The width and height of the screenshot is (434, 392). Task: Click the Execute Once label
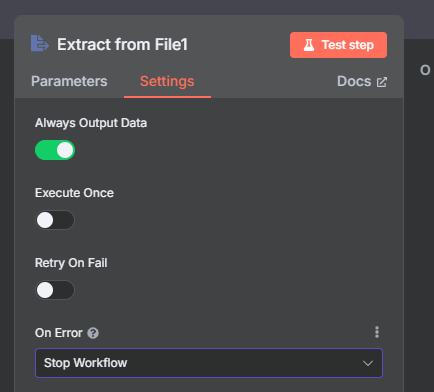coord(74,193)
